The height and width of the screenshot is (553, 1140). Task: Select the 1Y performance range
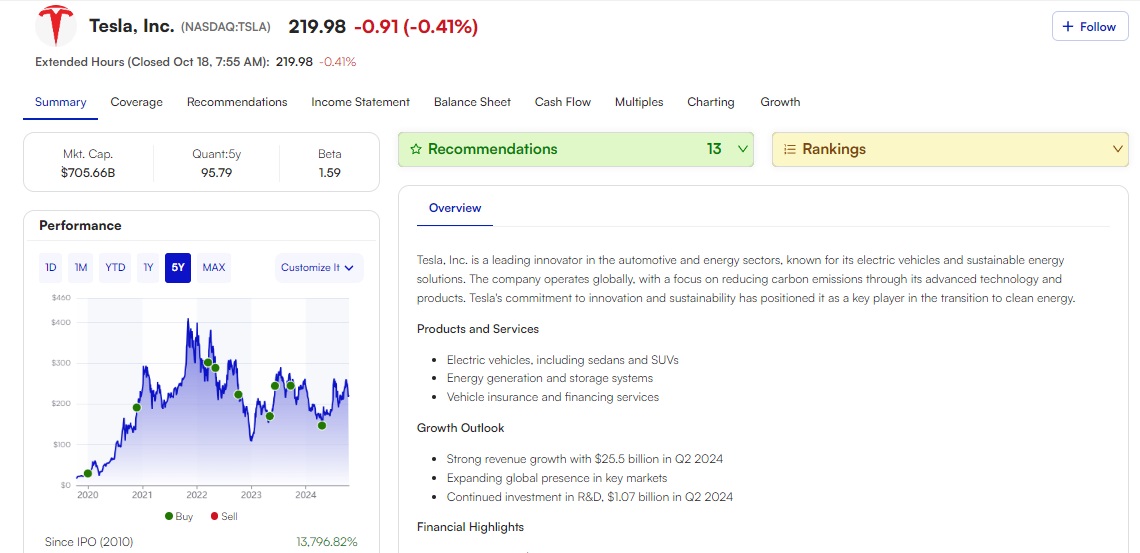pyautogui.click(x=148, y=267)
